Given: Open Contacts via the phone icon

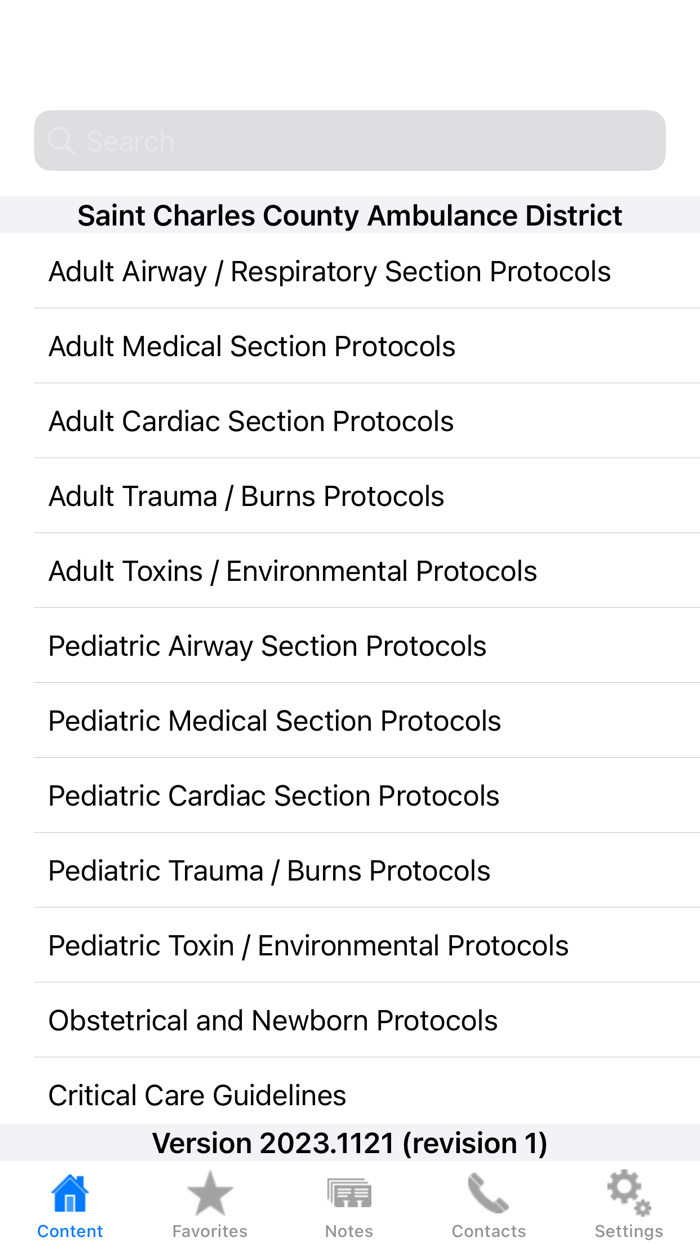Looking at the screenshot, I should (489, 1191).
